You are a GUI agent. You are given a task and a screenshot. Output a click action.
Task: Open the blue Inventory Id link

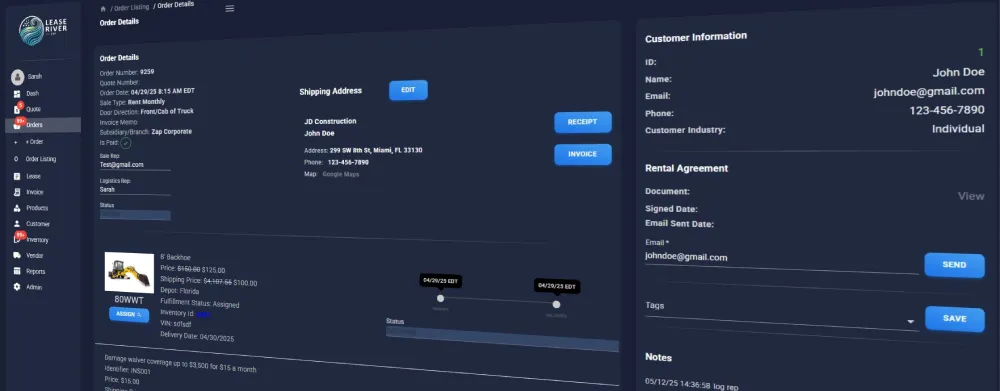(202, 314)
